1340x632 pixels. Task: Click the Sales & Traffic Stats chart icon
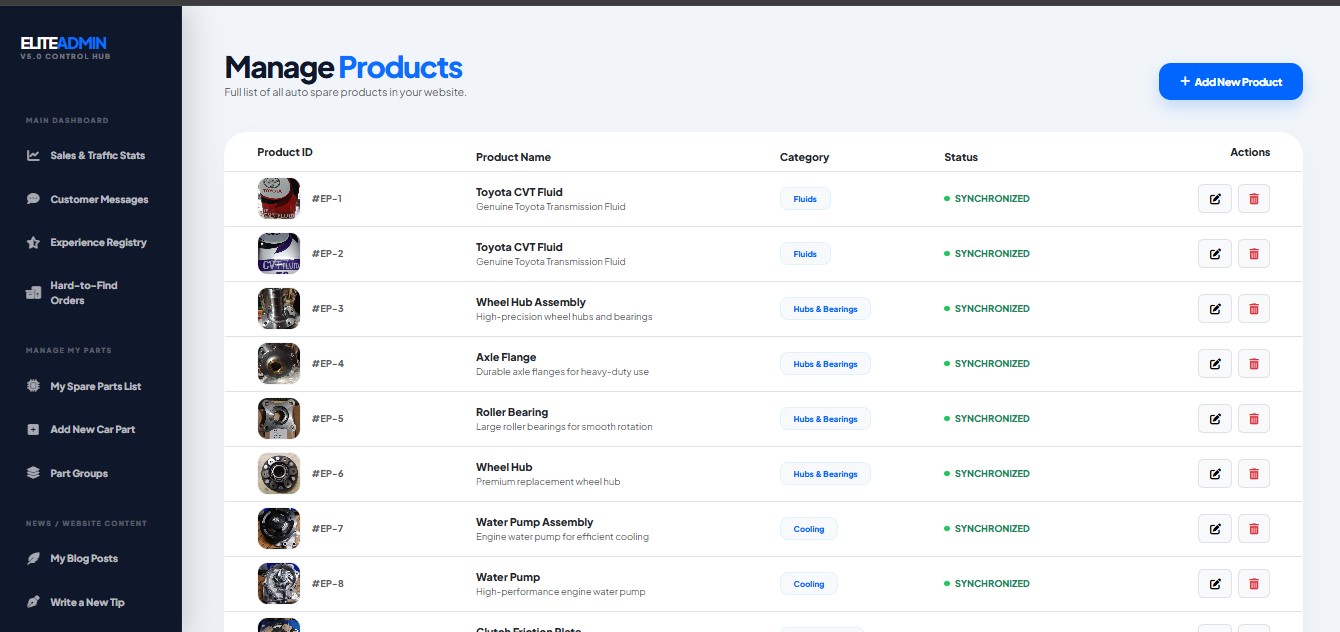33,156
